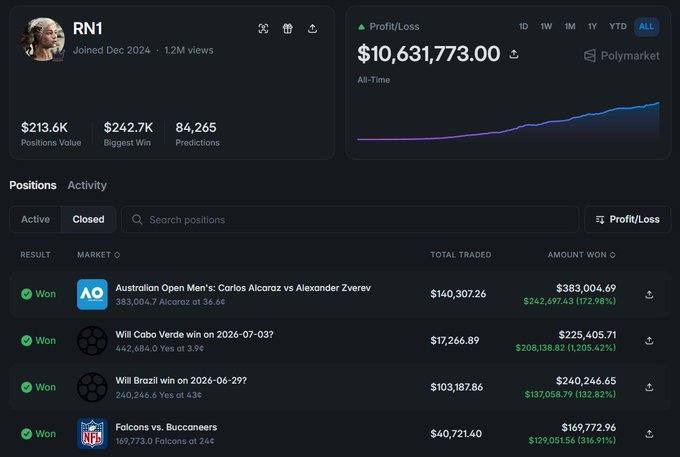
Task: Click the profit/loss line chart
Action: (x=508, y=121)
